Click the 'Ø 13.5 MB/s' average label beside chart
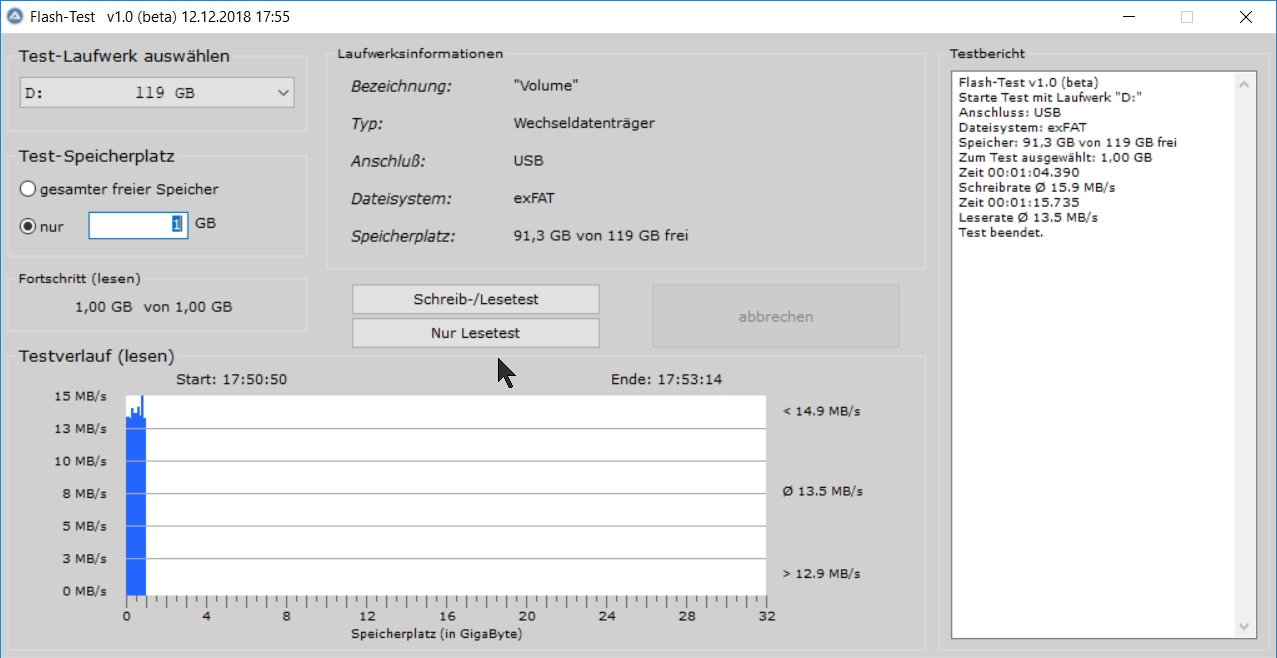Image resolution: width=1277 pixels, height=658 pixels. tap(822, 491)
